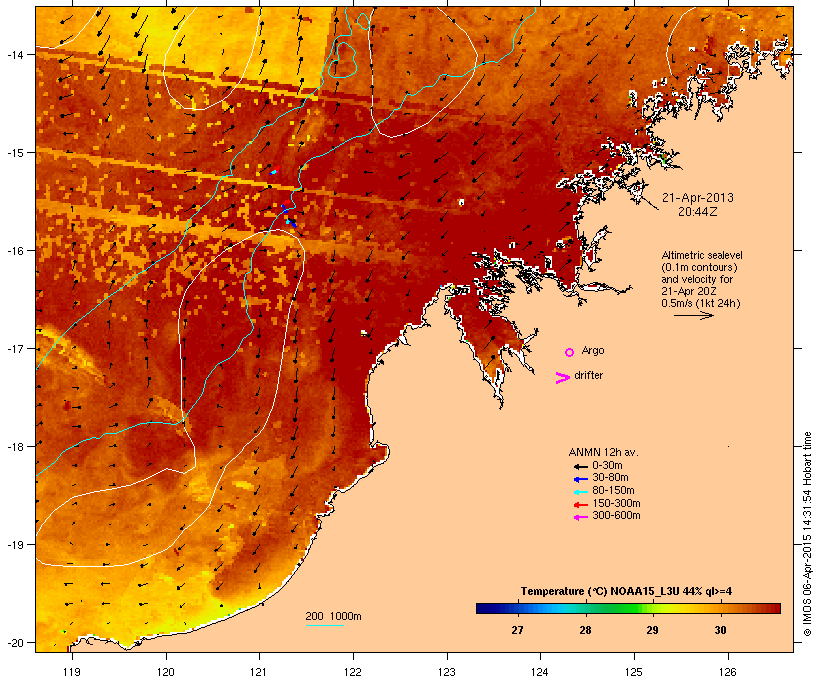Click the ANMN mooring arrows near 121.2E 15.2S
This screenshot has width=820, height=680.
click(275, 171)
